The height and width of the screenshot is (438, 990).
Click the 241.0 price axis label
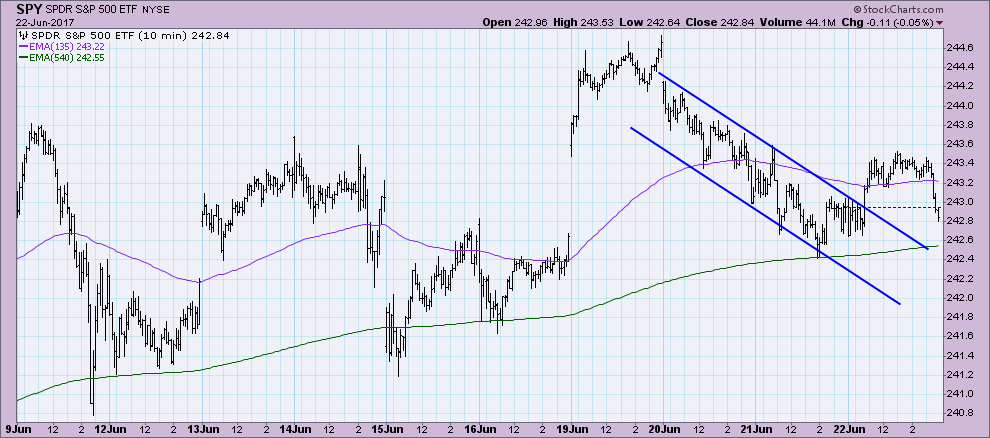[960, 394]
